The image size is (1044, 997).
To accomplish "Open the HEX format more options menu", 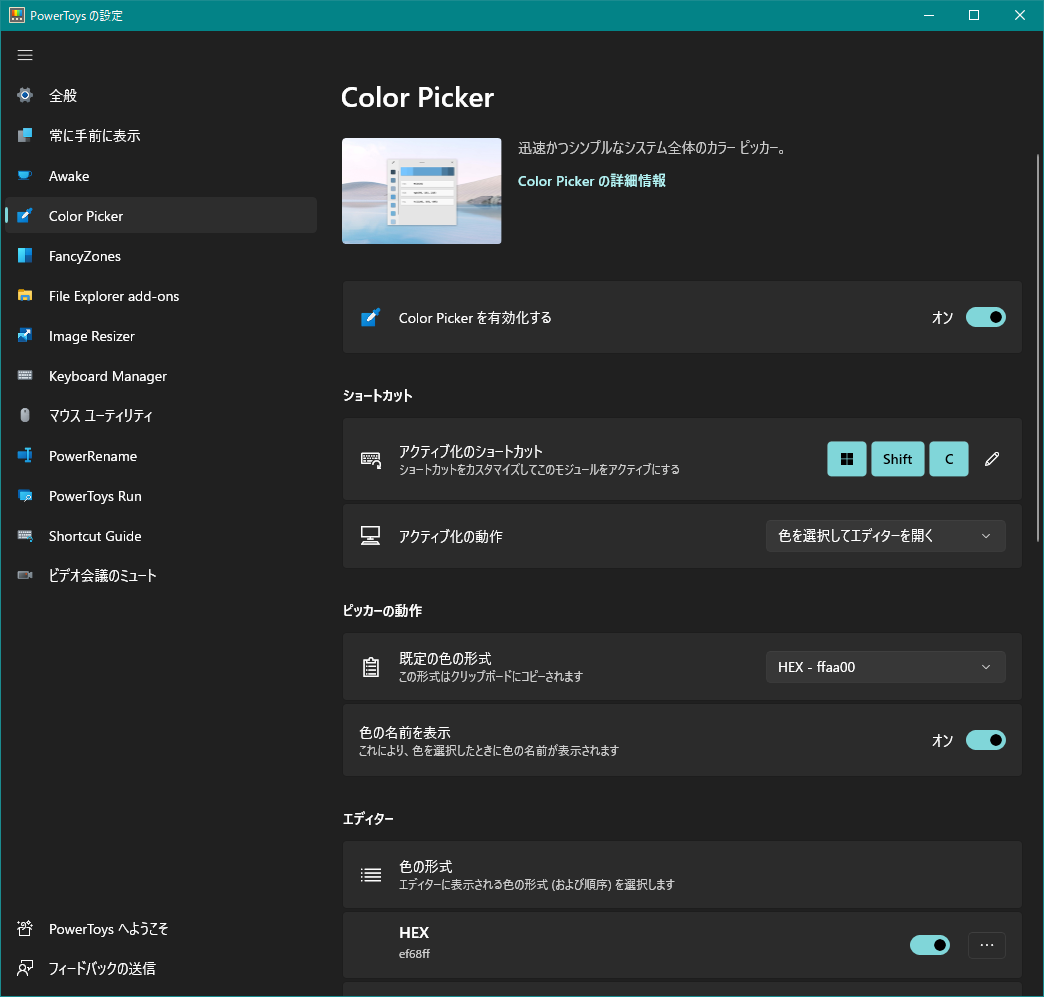I will click(x=987, y=944).
